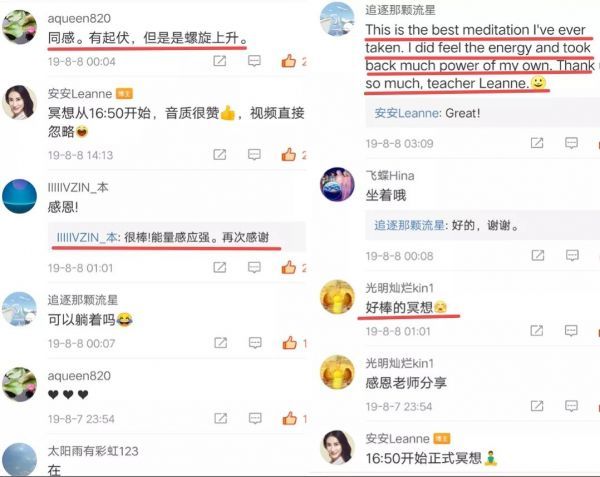Repost 安安Leanne's 16:50 meditation comment
Viewport: 600px width, 477px height.
click(x=220, y=155)
